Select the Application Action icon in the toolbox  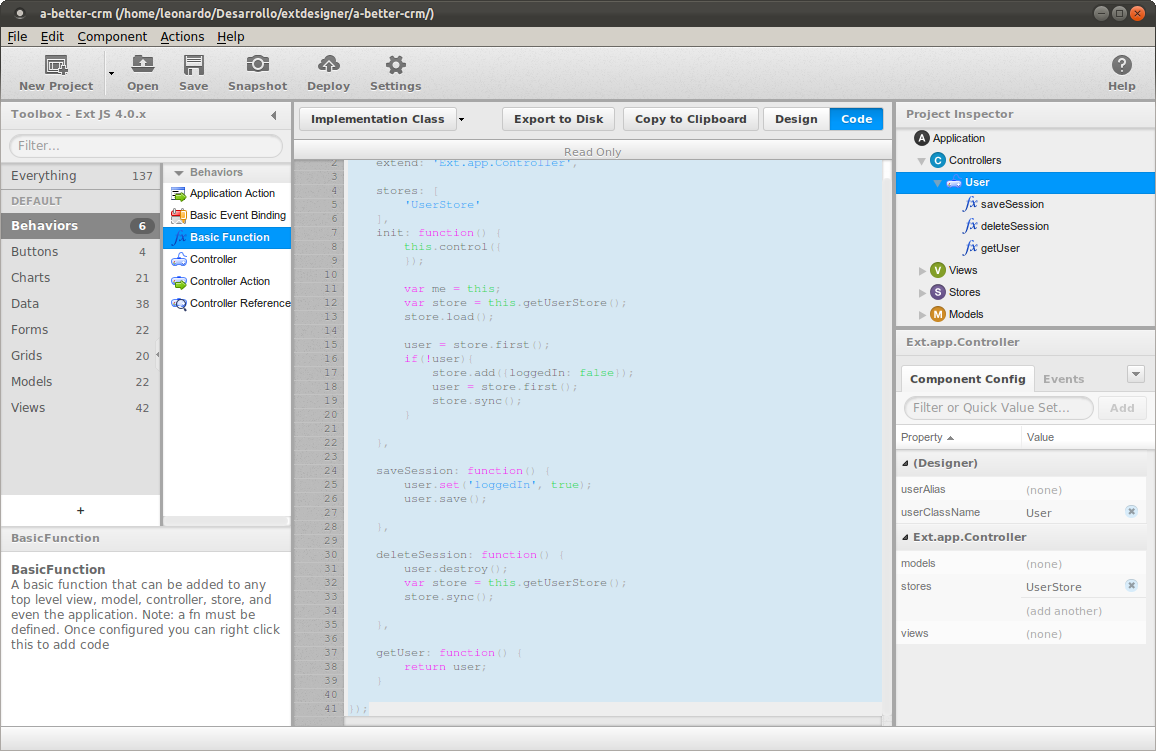[x=178, y=193]
